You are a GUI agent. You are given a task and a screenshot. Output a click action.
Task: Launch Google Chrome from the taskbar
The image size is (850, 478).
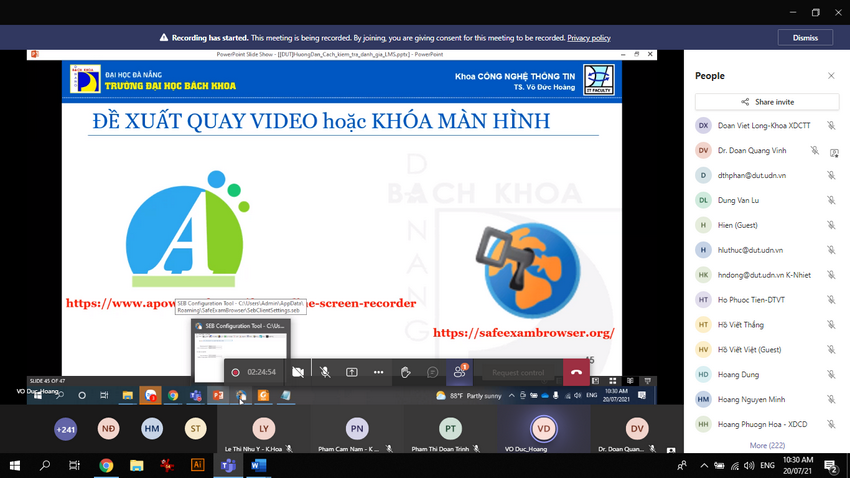click(106, 466)
